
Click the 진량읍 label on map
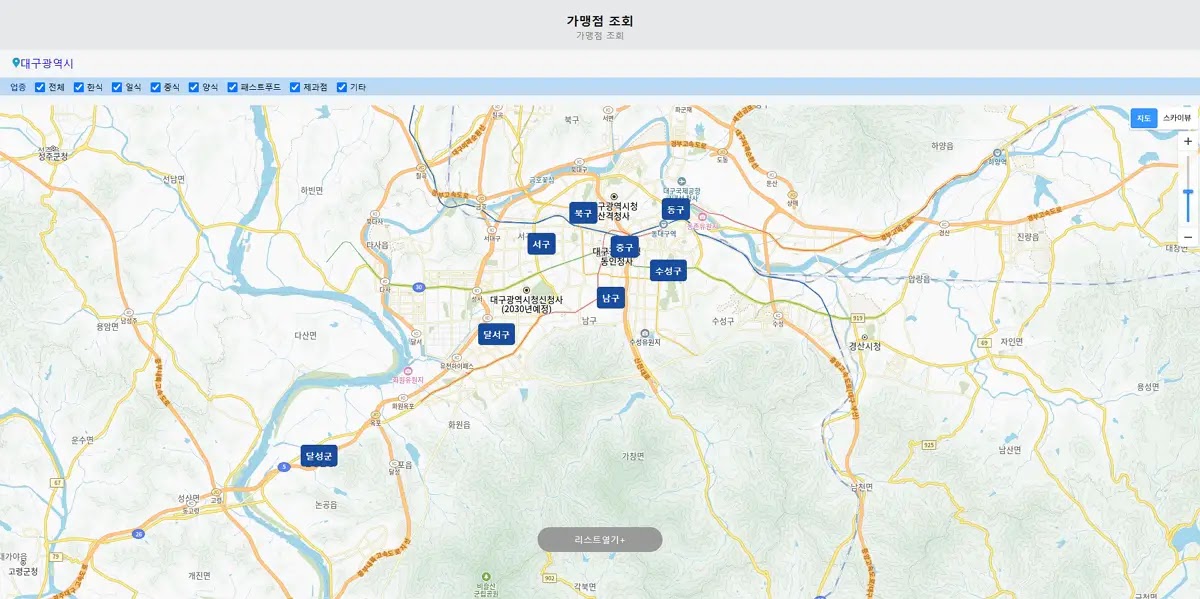[x=1028, y=238]
